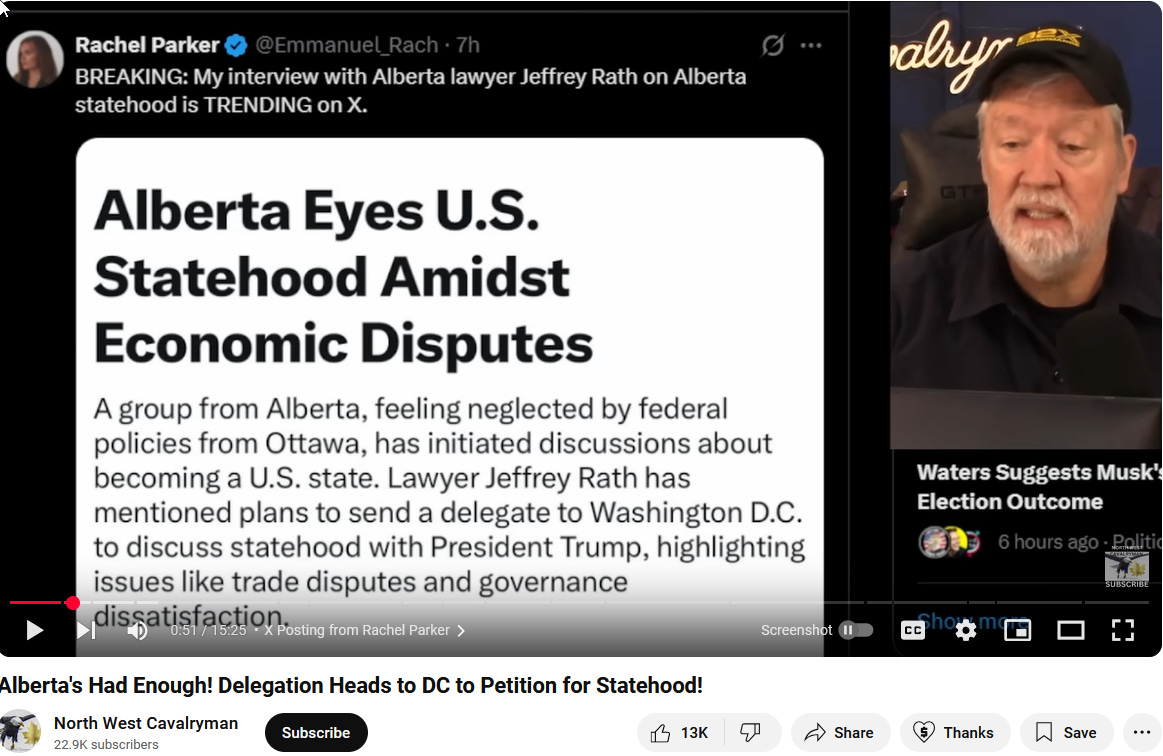
Task: Like the video with 13K likes
Action: (x=679, y=733)
